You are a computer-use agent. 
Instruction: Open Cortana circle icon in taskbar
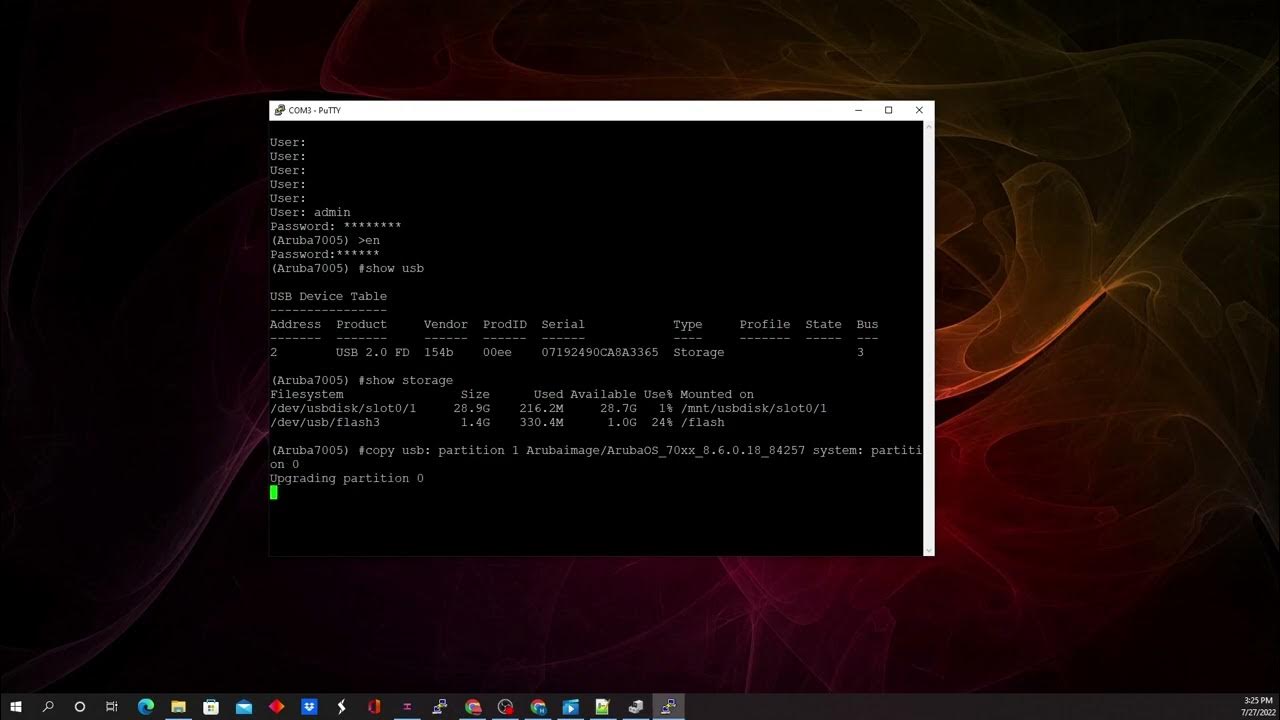tap(80, 707)
